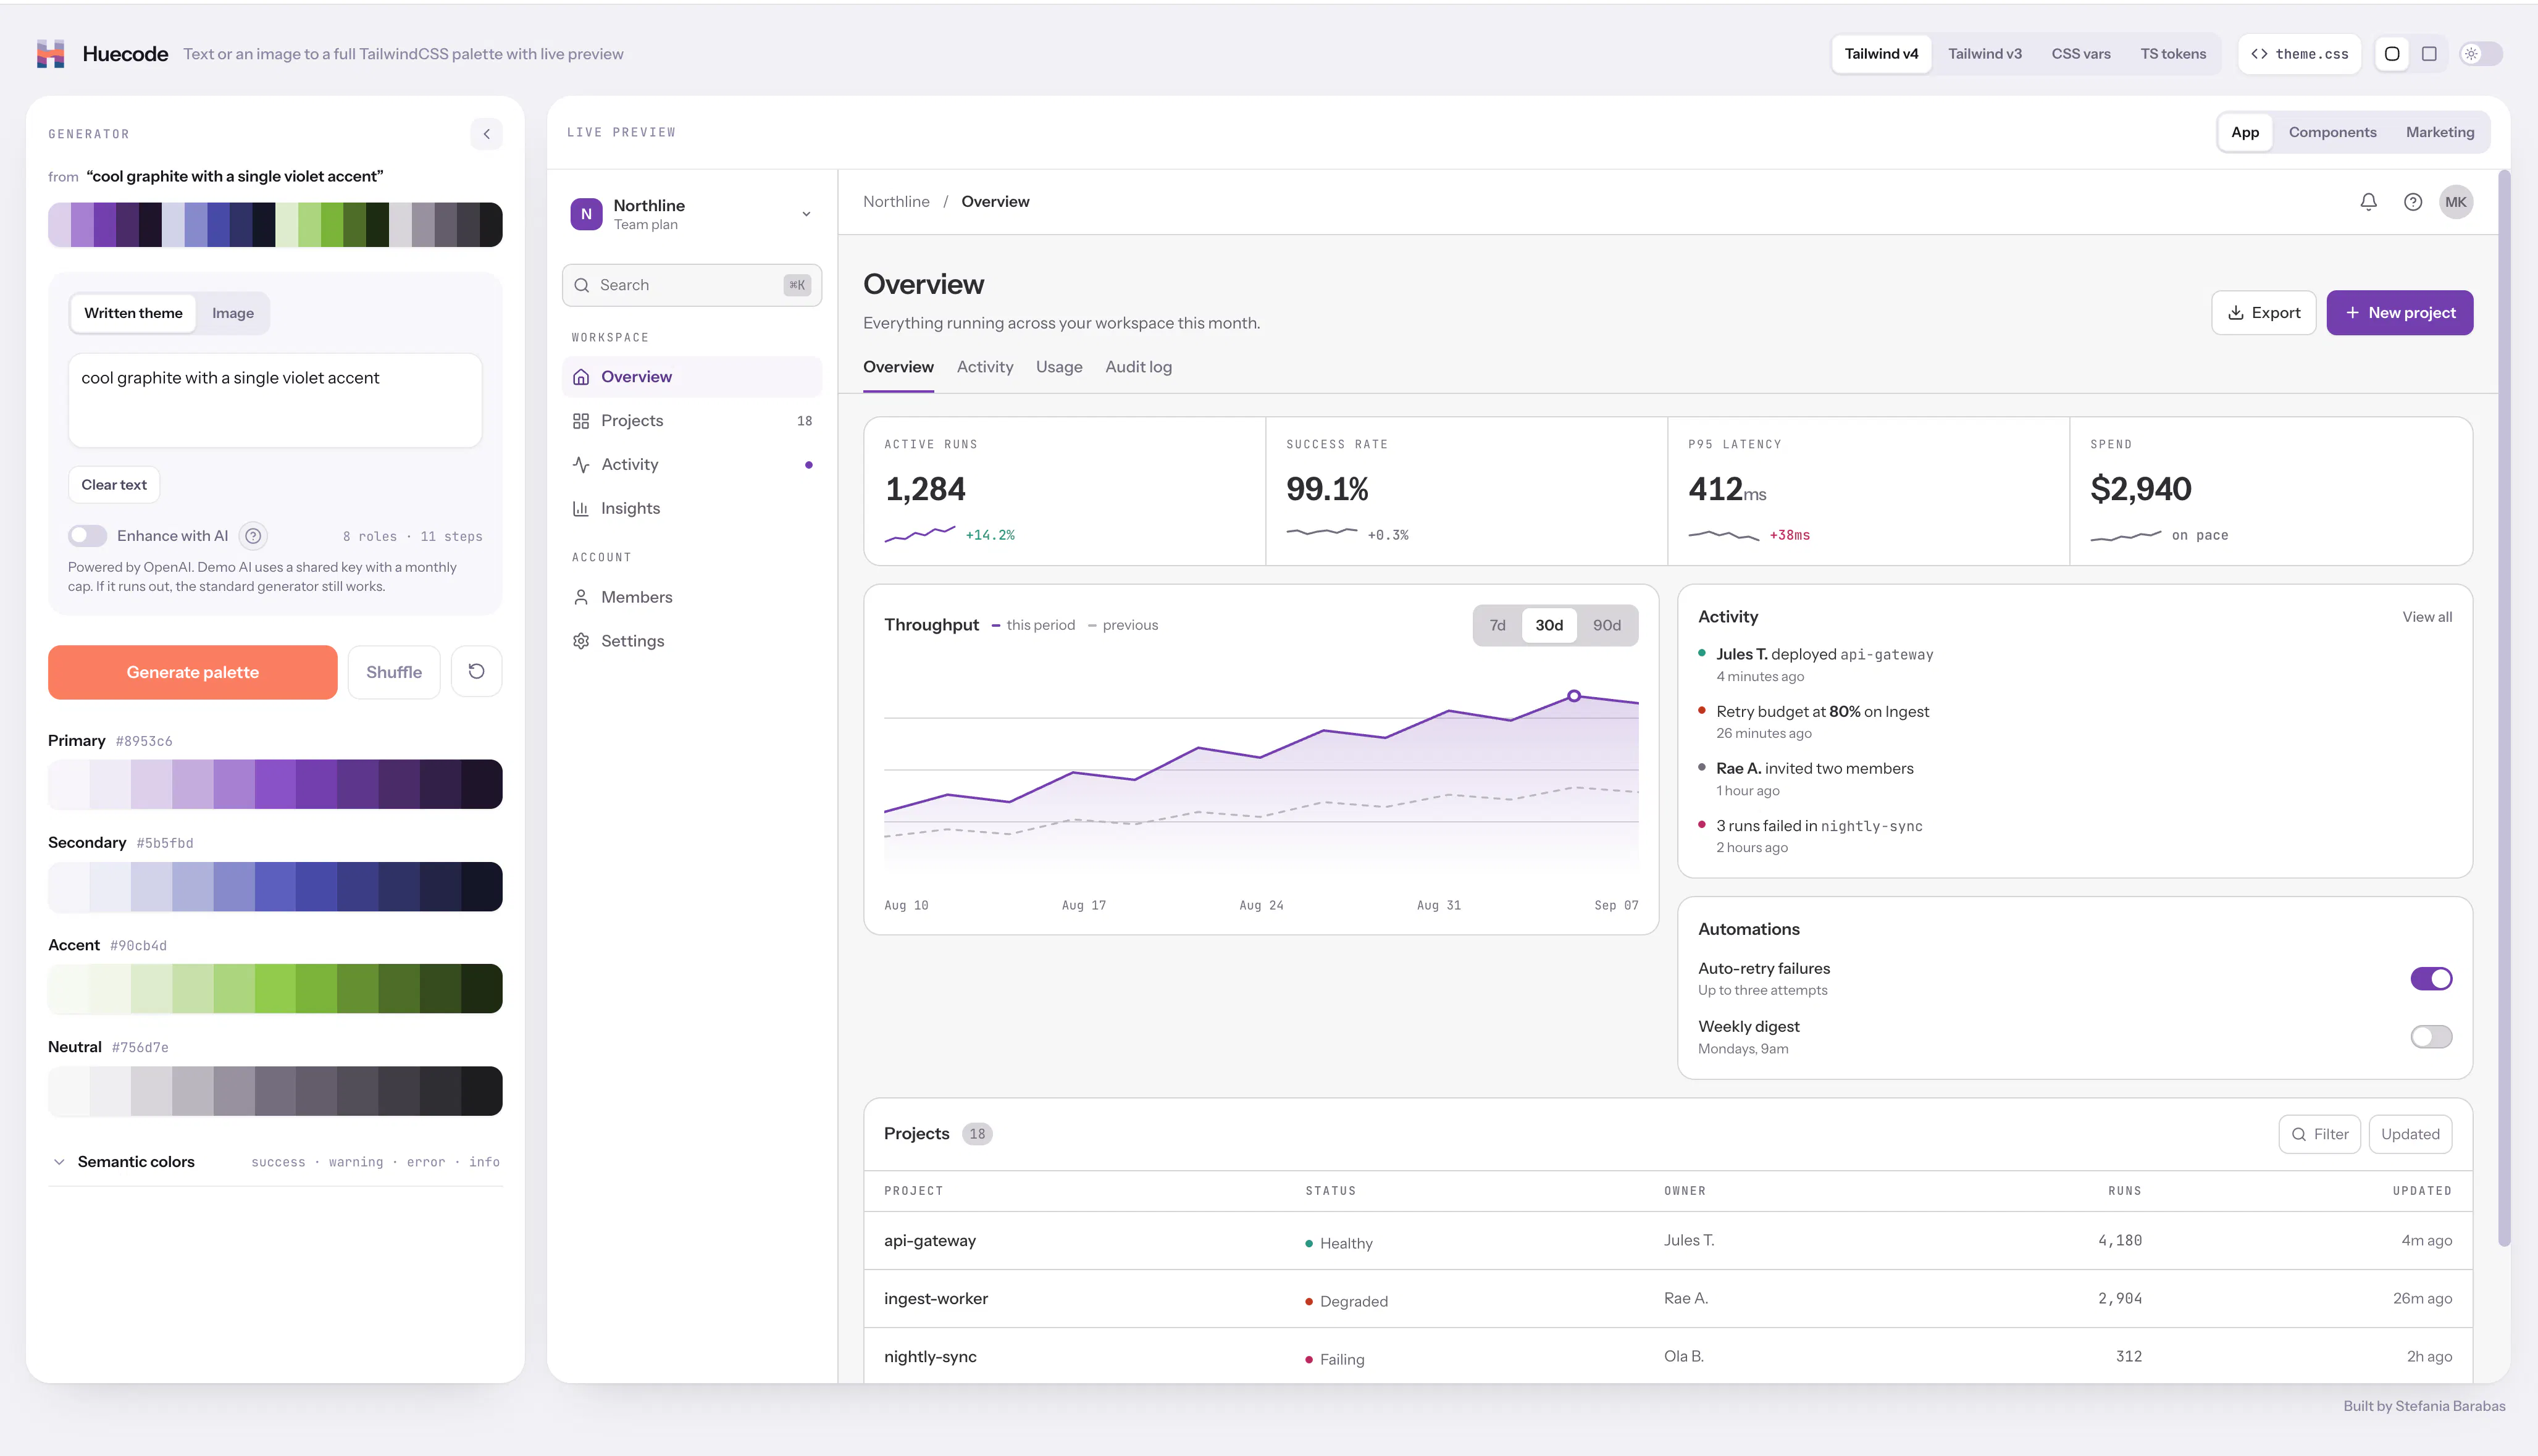Viewport: 2538px width, 1456px height.
Task: Expand the Semantic colors section
Action: tap(275, 1162)
